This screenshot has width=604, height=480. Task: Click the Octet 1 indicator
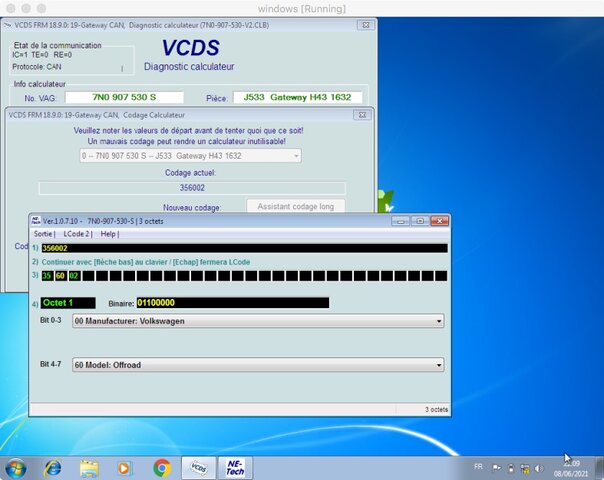pos(68,303)
